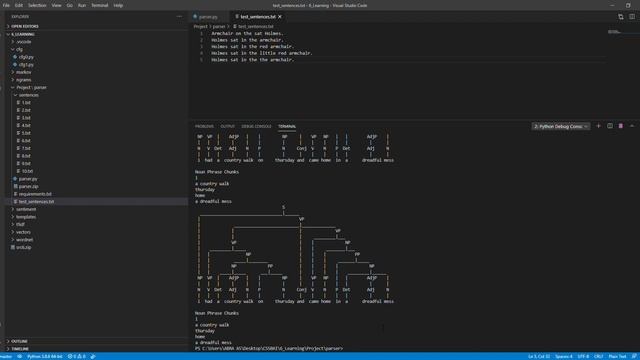640x360 pixels.
Task: Switch to the Debug Console tab
Action: [x=256, y=127]
